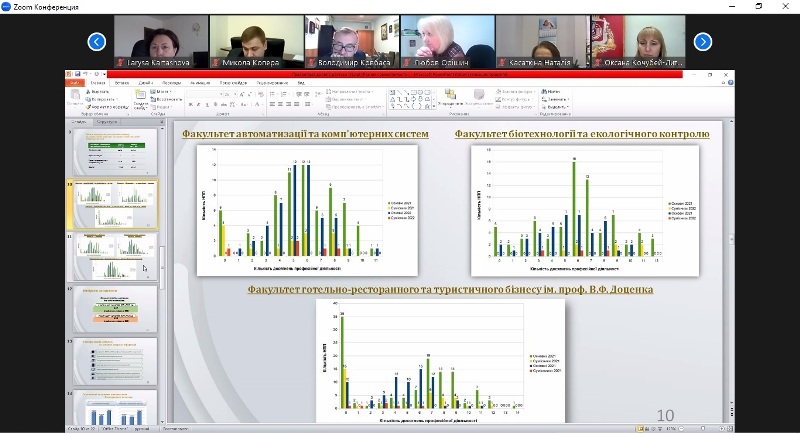Close the slides thumbnail pane
Screen dimensions: 800x433
[x=162, y=122]
